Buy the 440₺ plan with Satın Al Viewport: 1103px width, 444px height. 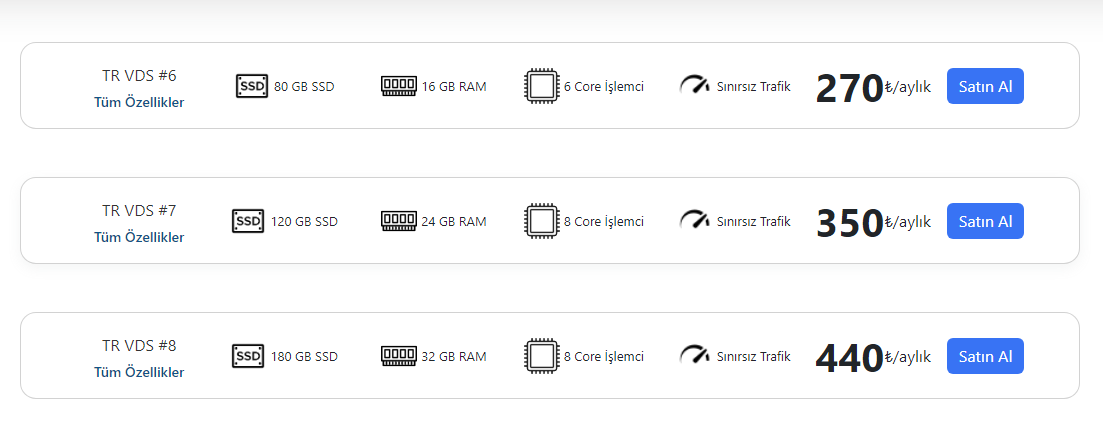[x=985, y=356]
